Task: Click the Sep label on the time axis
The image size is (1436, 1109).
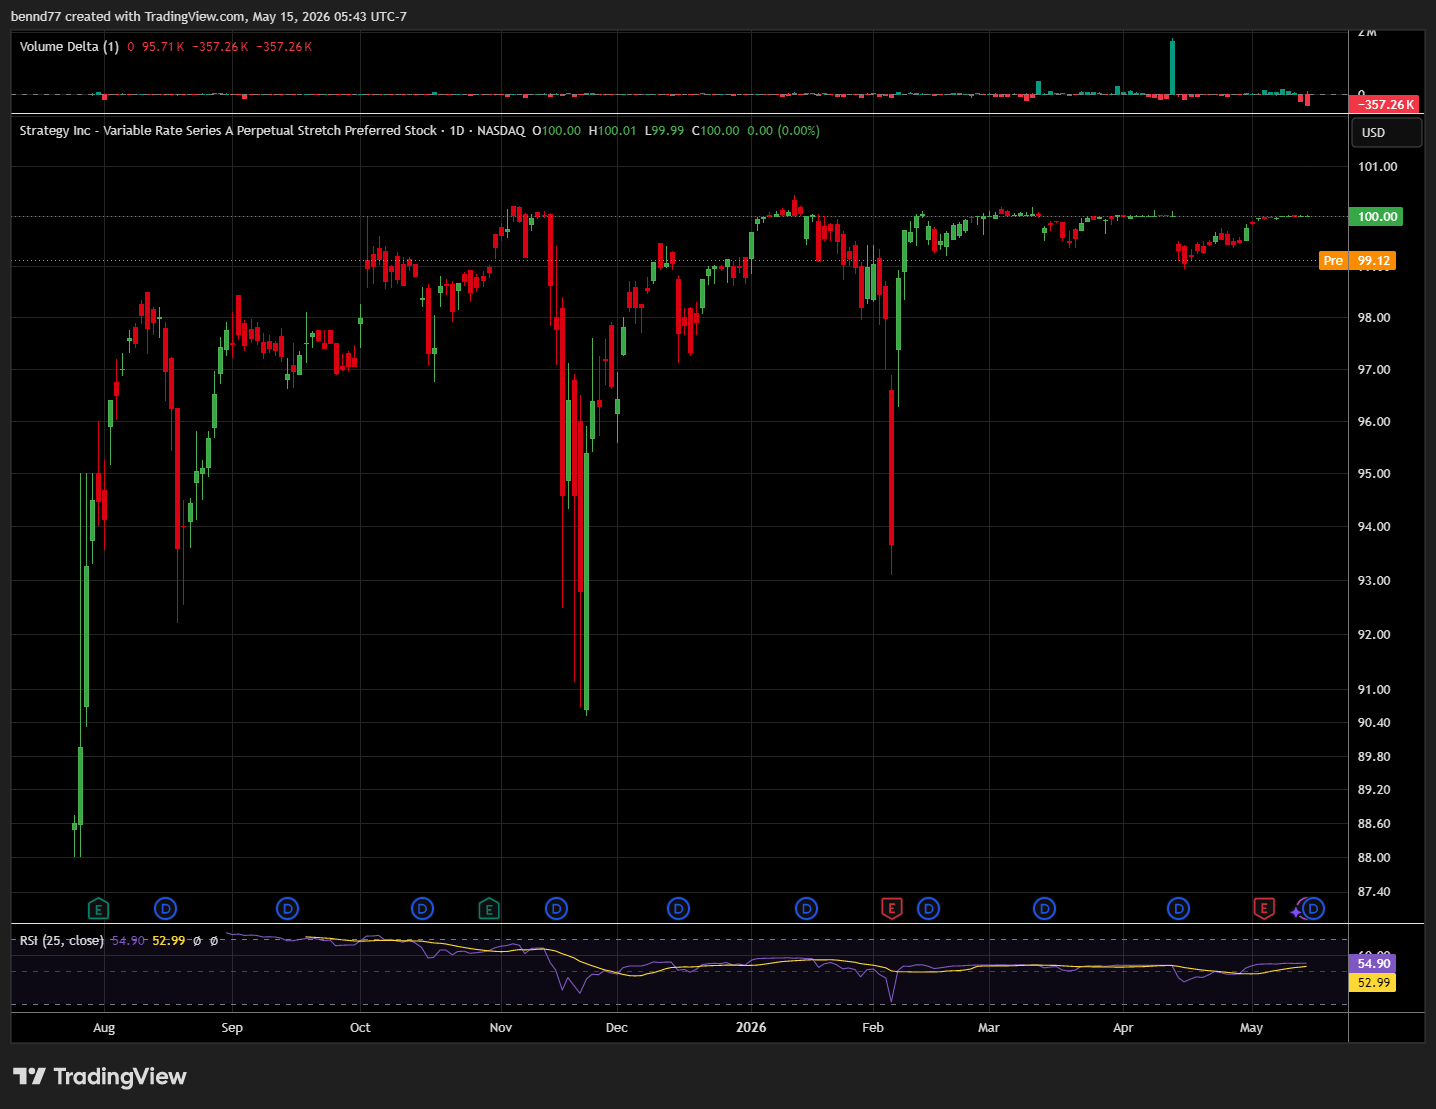Action: tap(232, 1028)
